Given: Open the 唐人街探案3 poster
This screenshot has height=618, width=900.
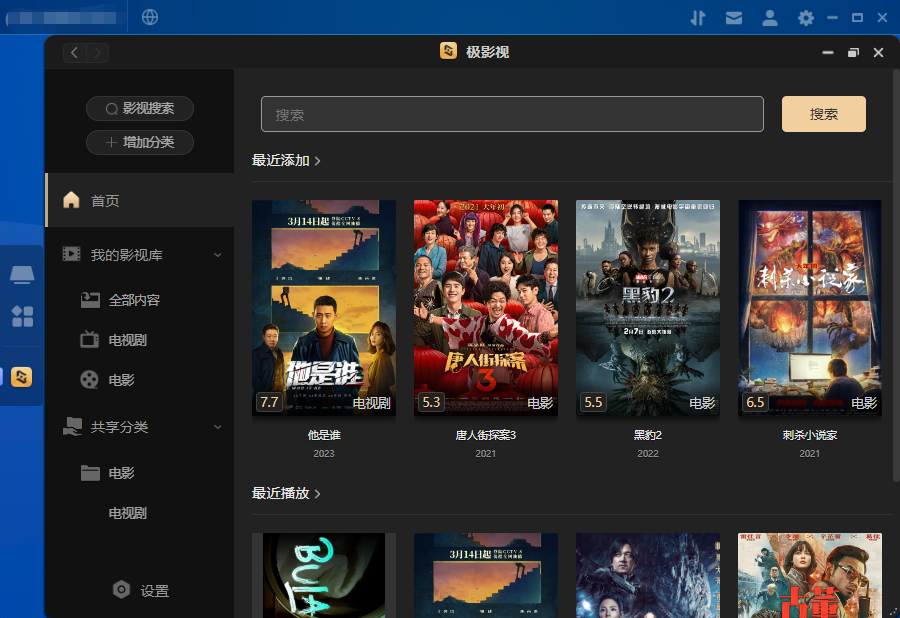Looking at the screenshot, I should pos(486,308).
